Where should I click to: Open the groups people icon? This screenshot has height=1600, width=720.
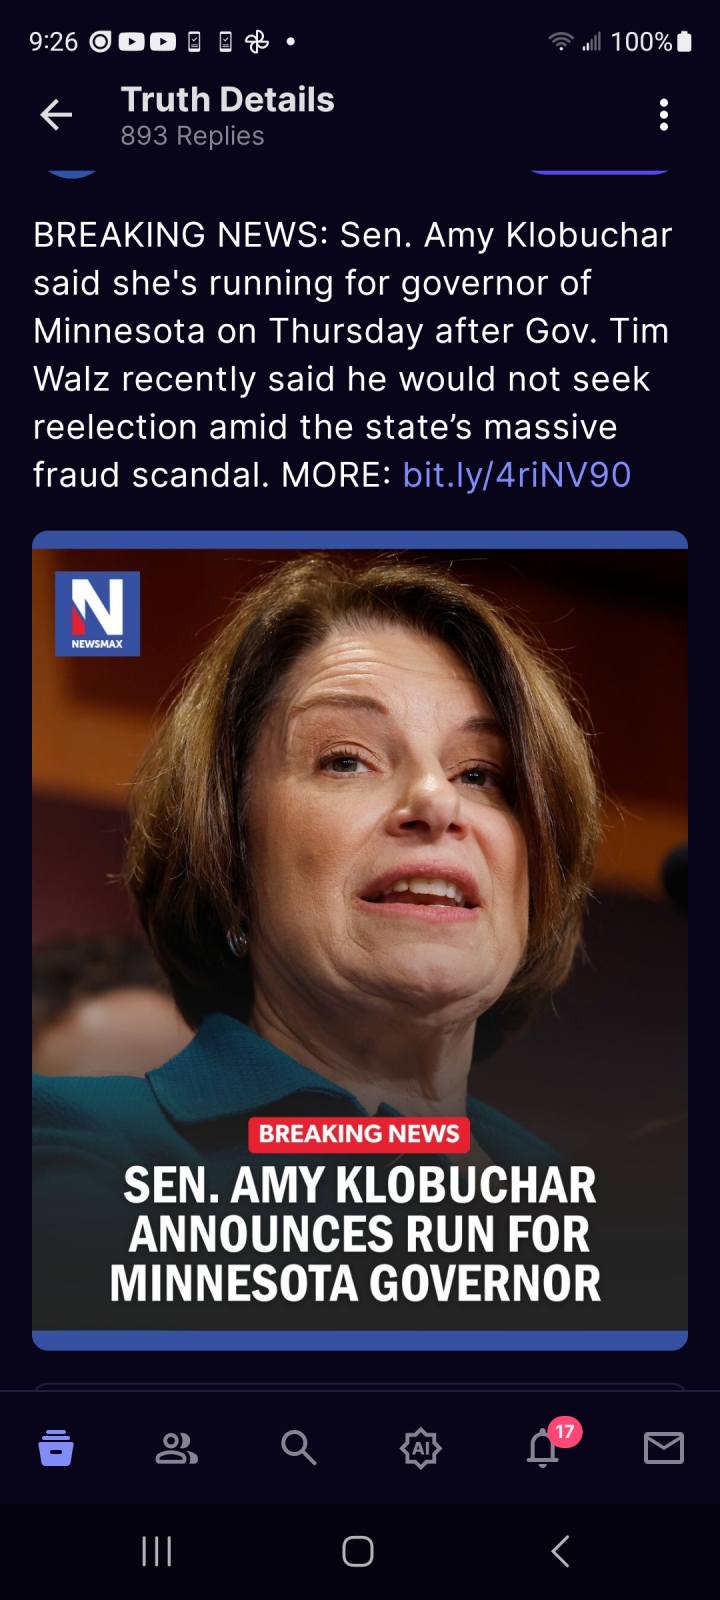(x=177, y=1447)
